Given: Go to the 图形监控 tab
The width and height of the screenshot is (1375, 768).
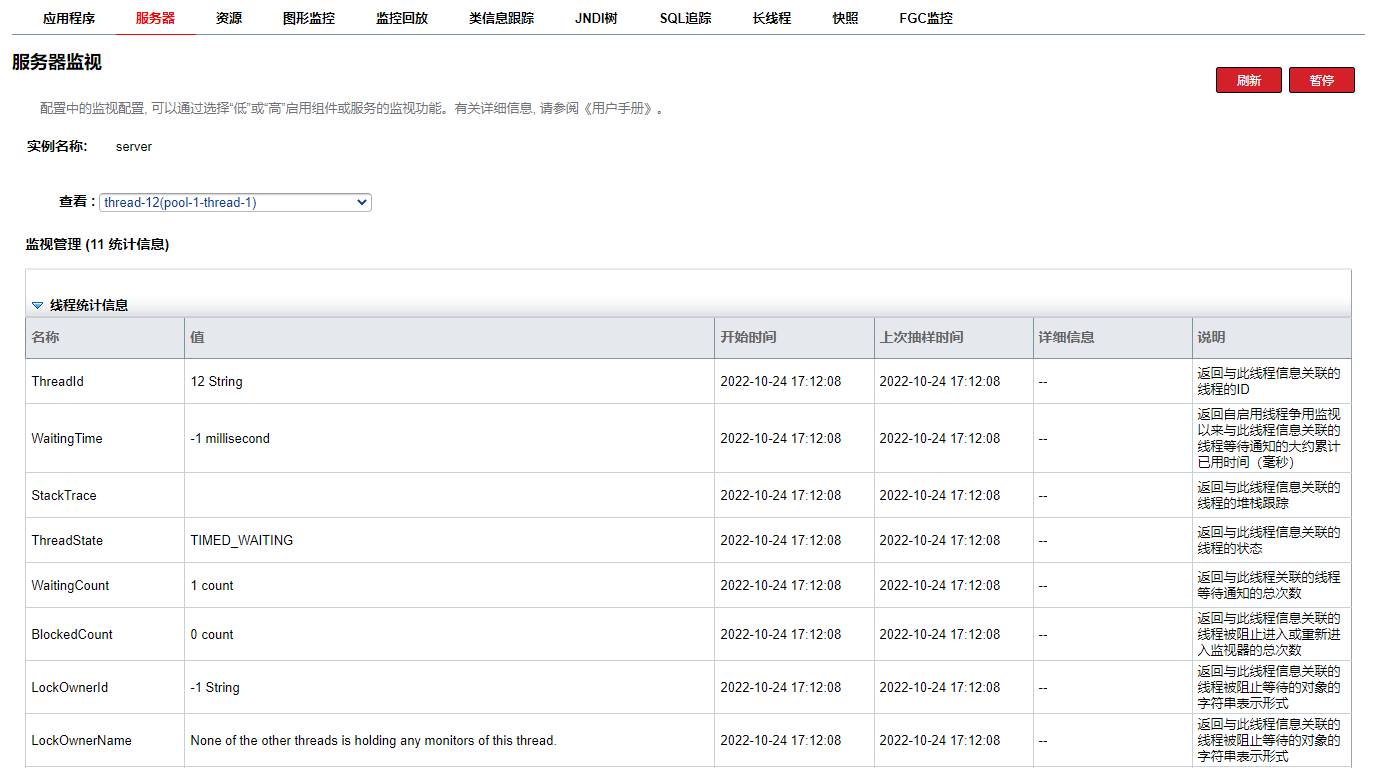Looking at the screenshot, I should [309, 18].
